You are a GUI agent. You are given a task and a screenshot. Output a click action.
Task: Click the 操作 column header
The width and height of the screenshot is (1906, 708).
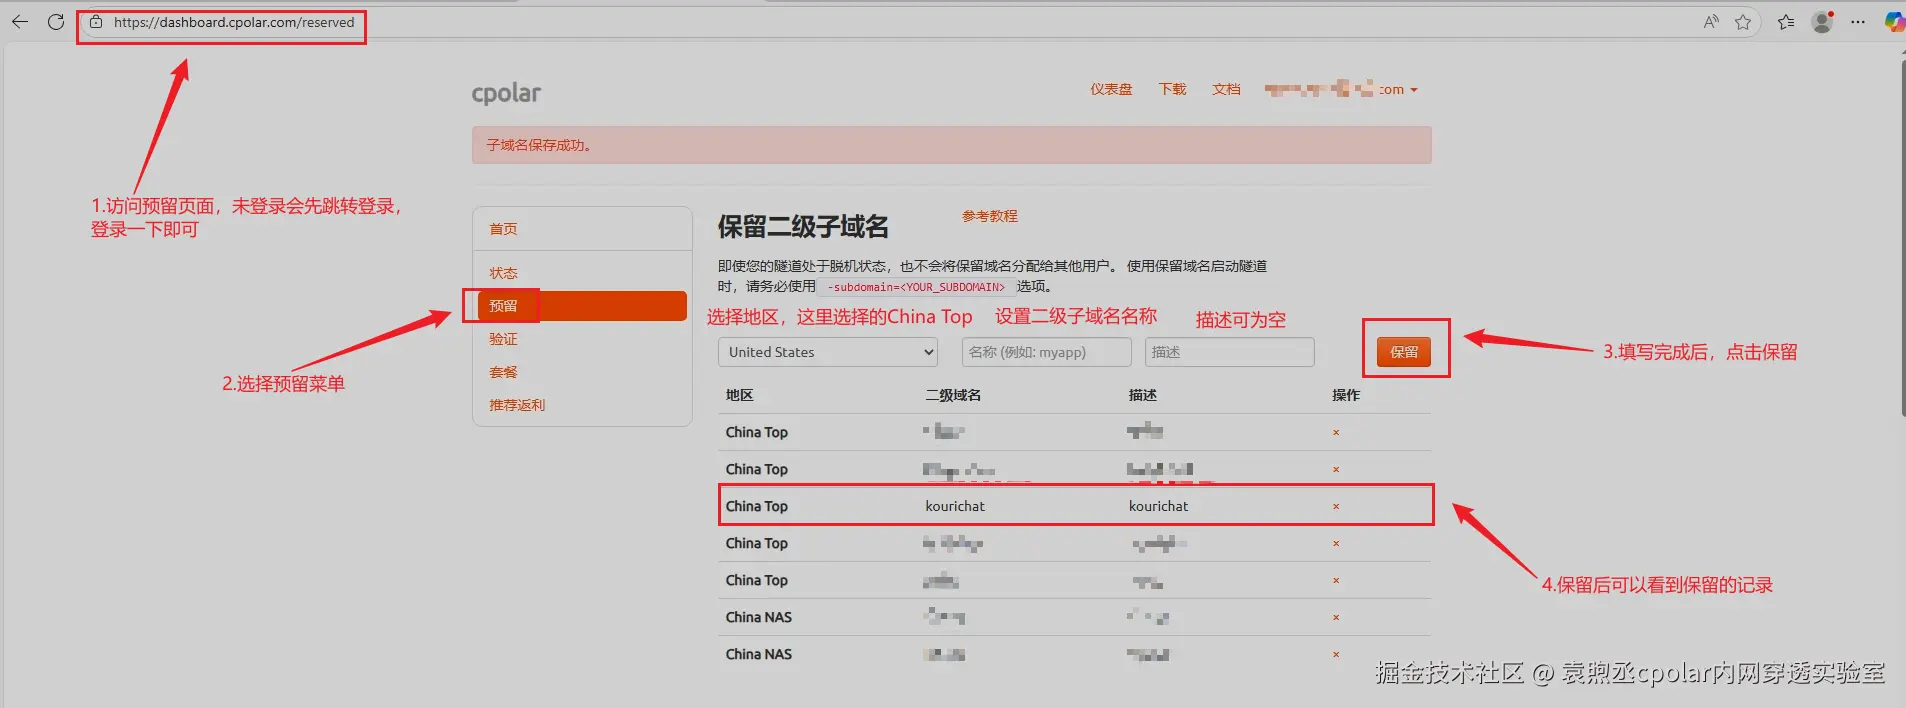tap(1346, 396)
